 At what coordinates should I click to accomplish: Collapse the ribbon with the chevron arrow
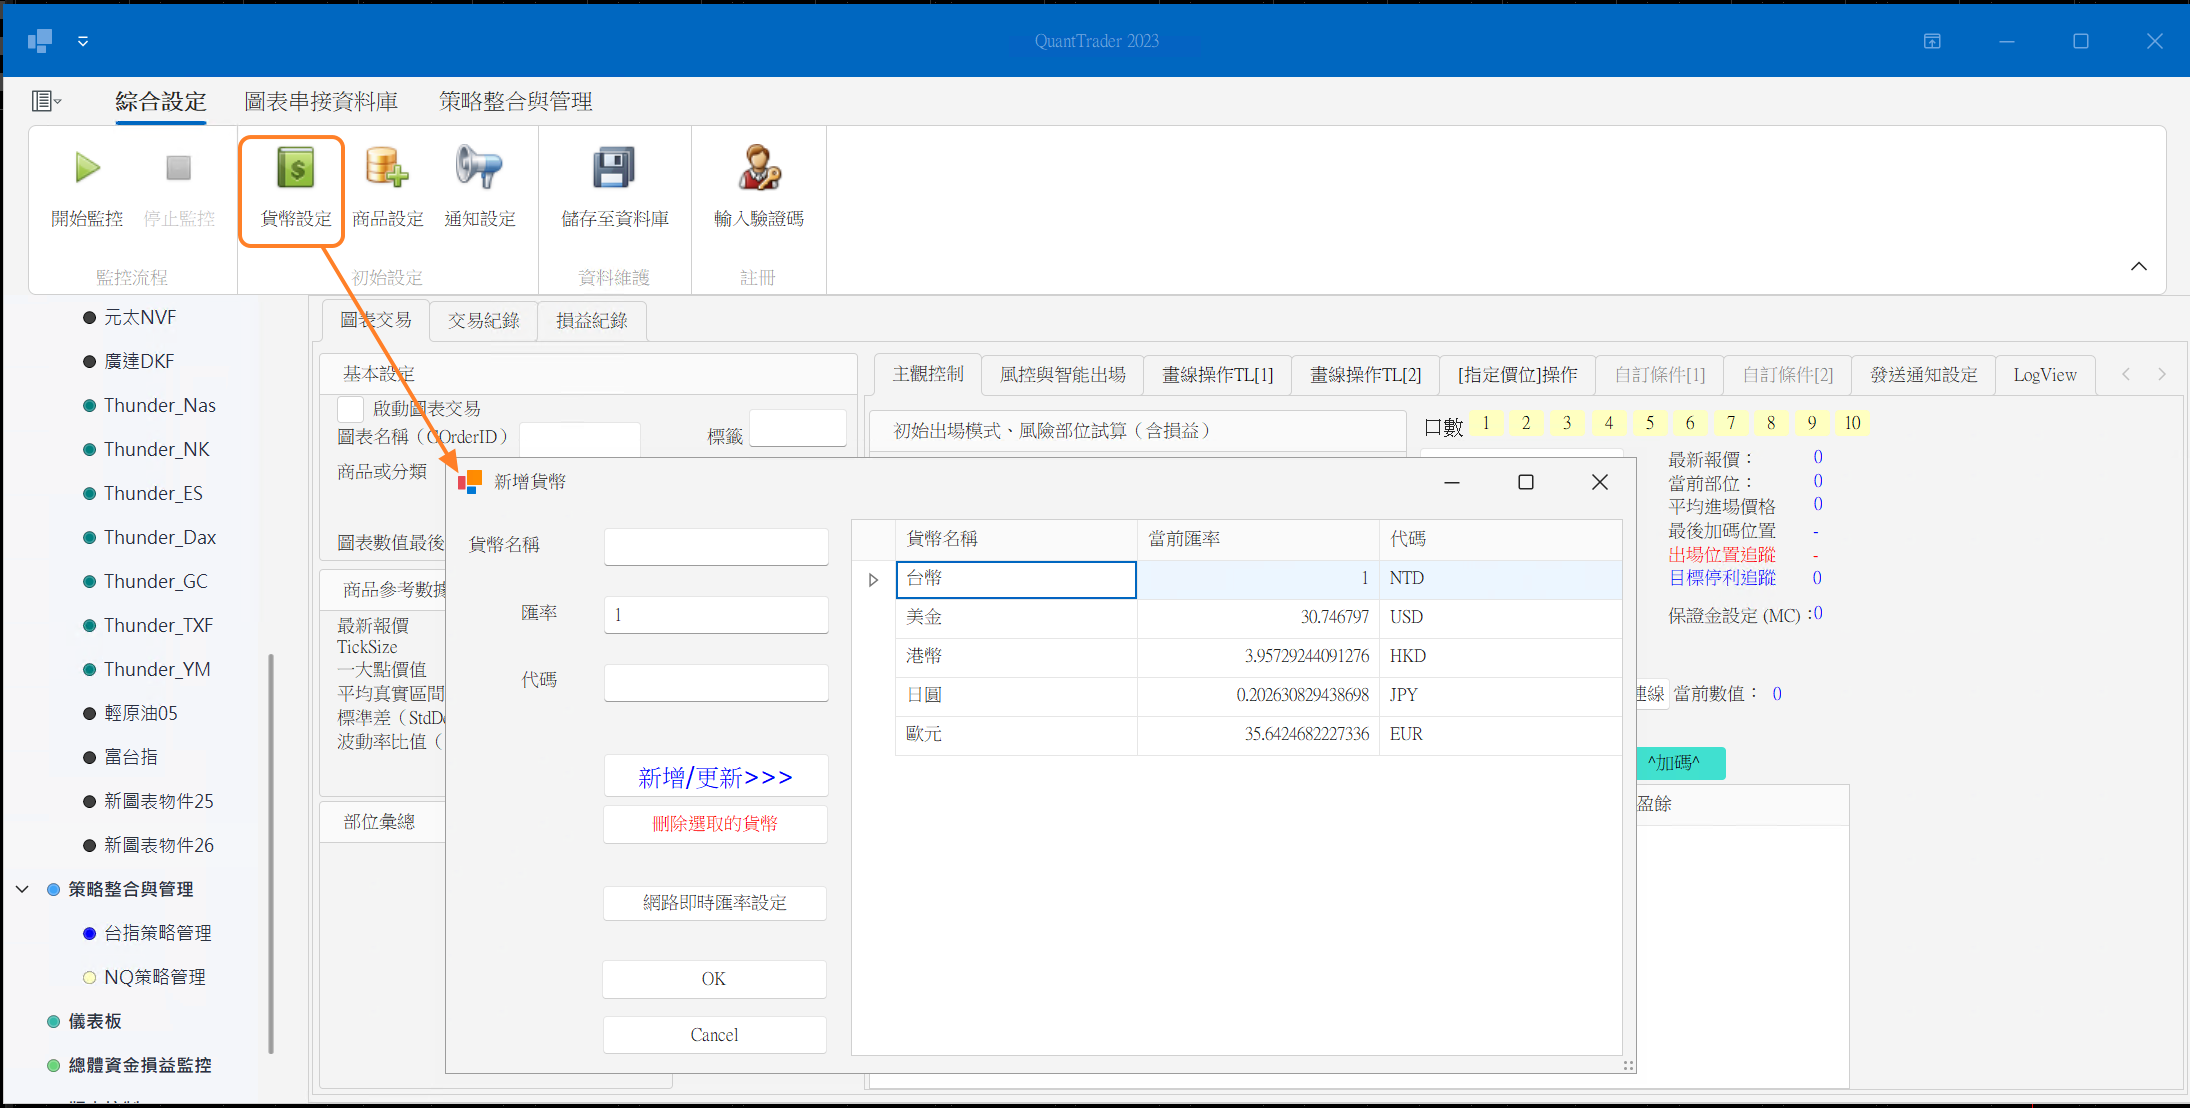point(2138,266)
